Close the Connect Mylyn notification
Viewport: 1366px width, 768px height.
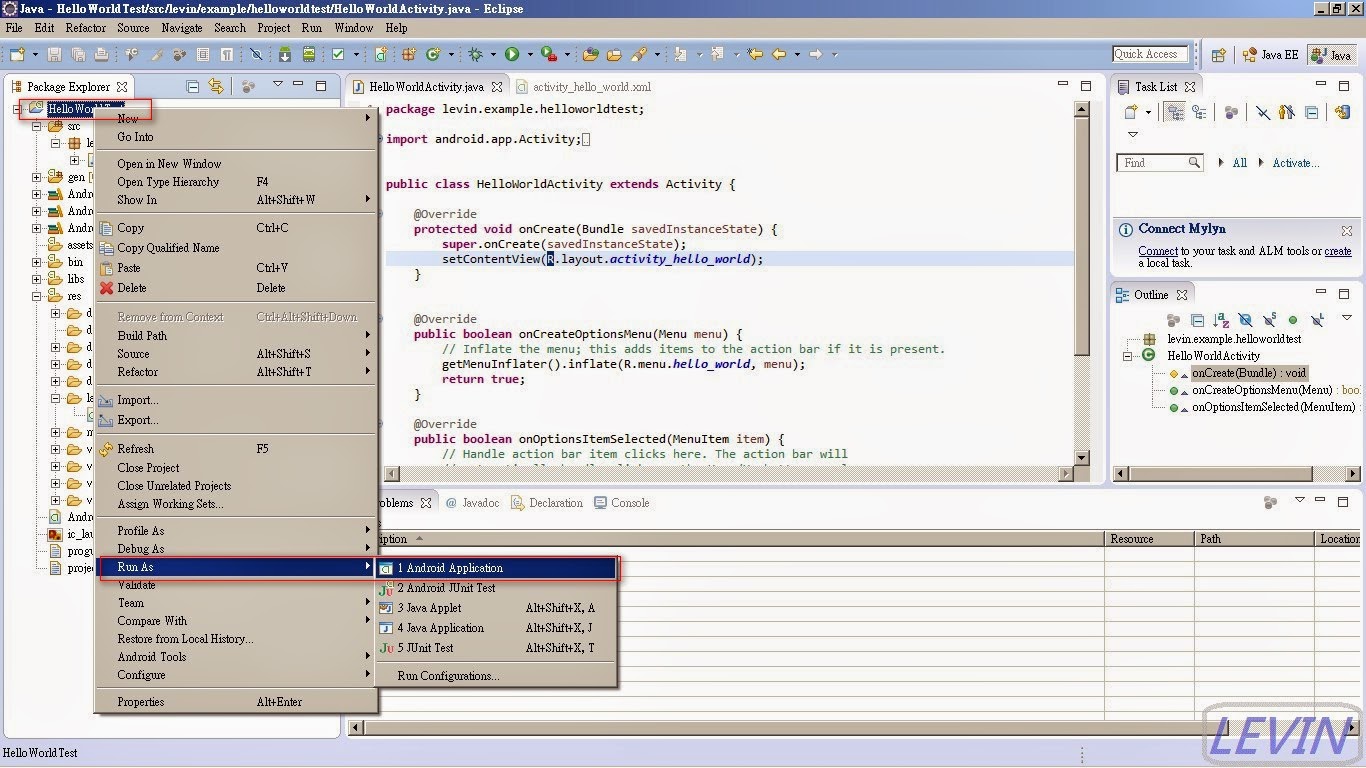pyautogui.click(x=1346, y=230)
